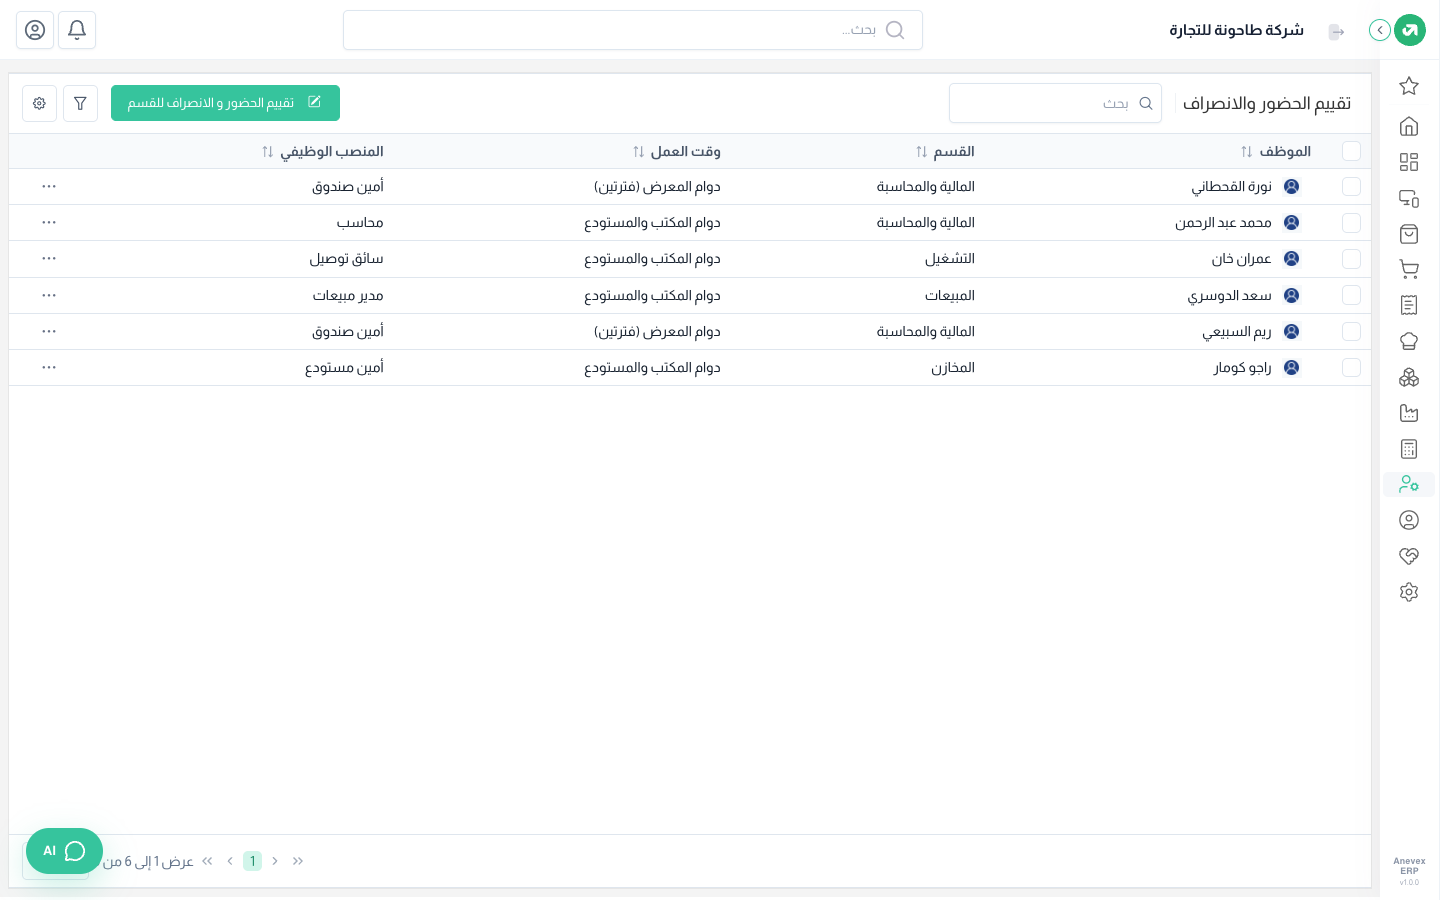The image size is (1440, 900).
Task: Click تقييم الحضور و الانصراف للقسم button
Action: coord(225,103)
